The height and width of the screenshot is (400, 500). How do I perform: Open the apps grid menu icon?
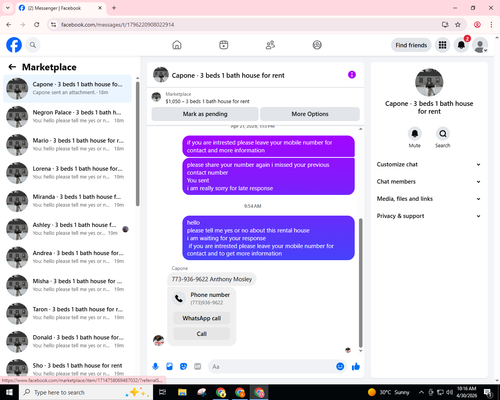coord(442,45)
